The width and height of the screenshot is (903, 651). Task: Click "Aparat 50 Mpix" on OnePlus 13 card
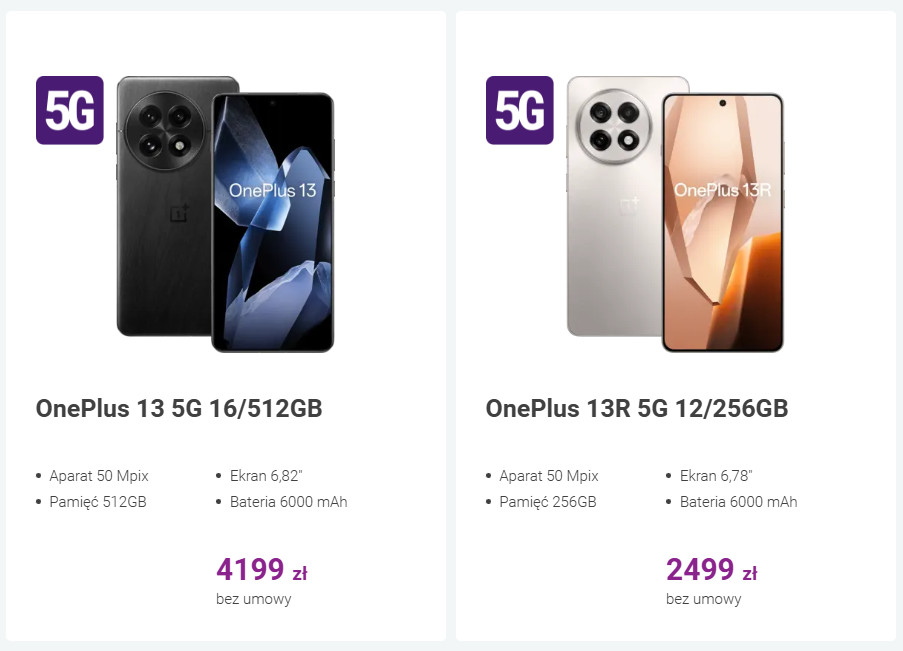pos(99,476)
